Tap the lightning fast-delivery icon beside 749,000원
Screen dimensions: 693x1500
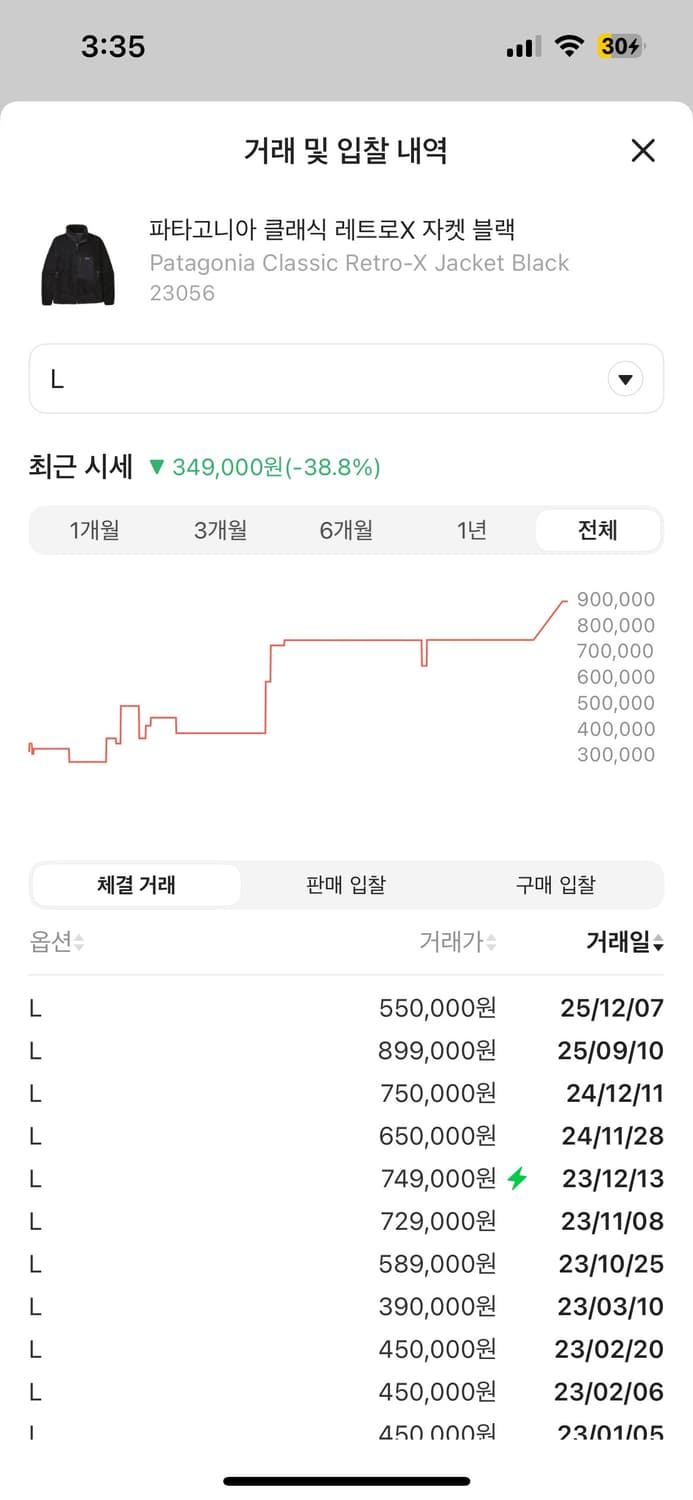pos(517,1178)
